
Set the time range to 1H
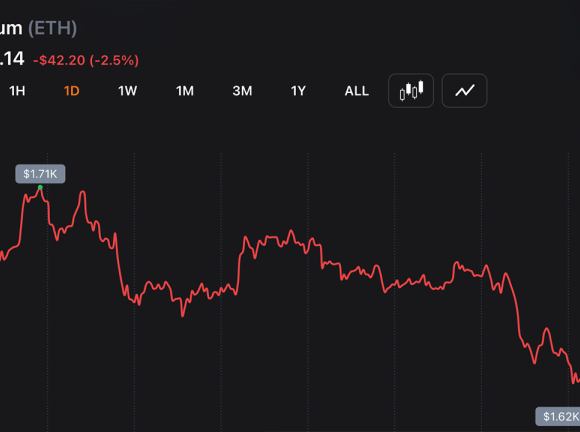17,91
